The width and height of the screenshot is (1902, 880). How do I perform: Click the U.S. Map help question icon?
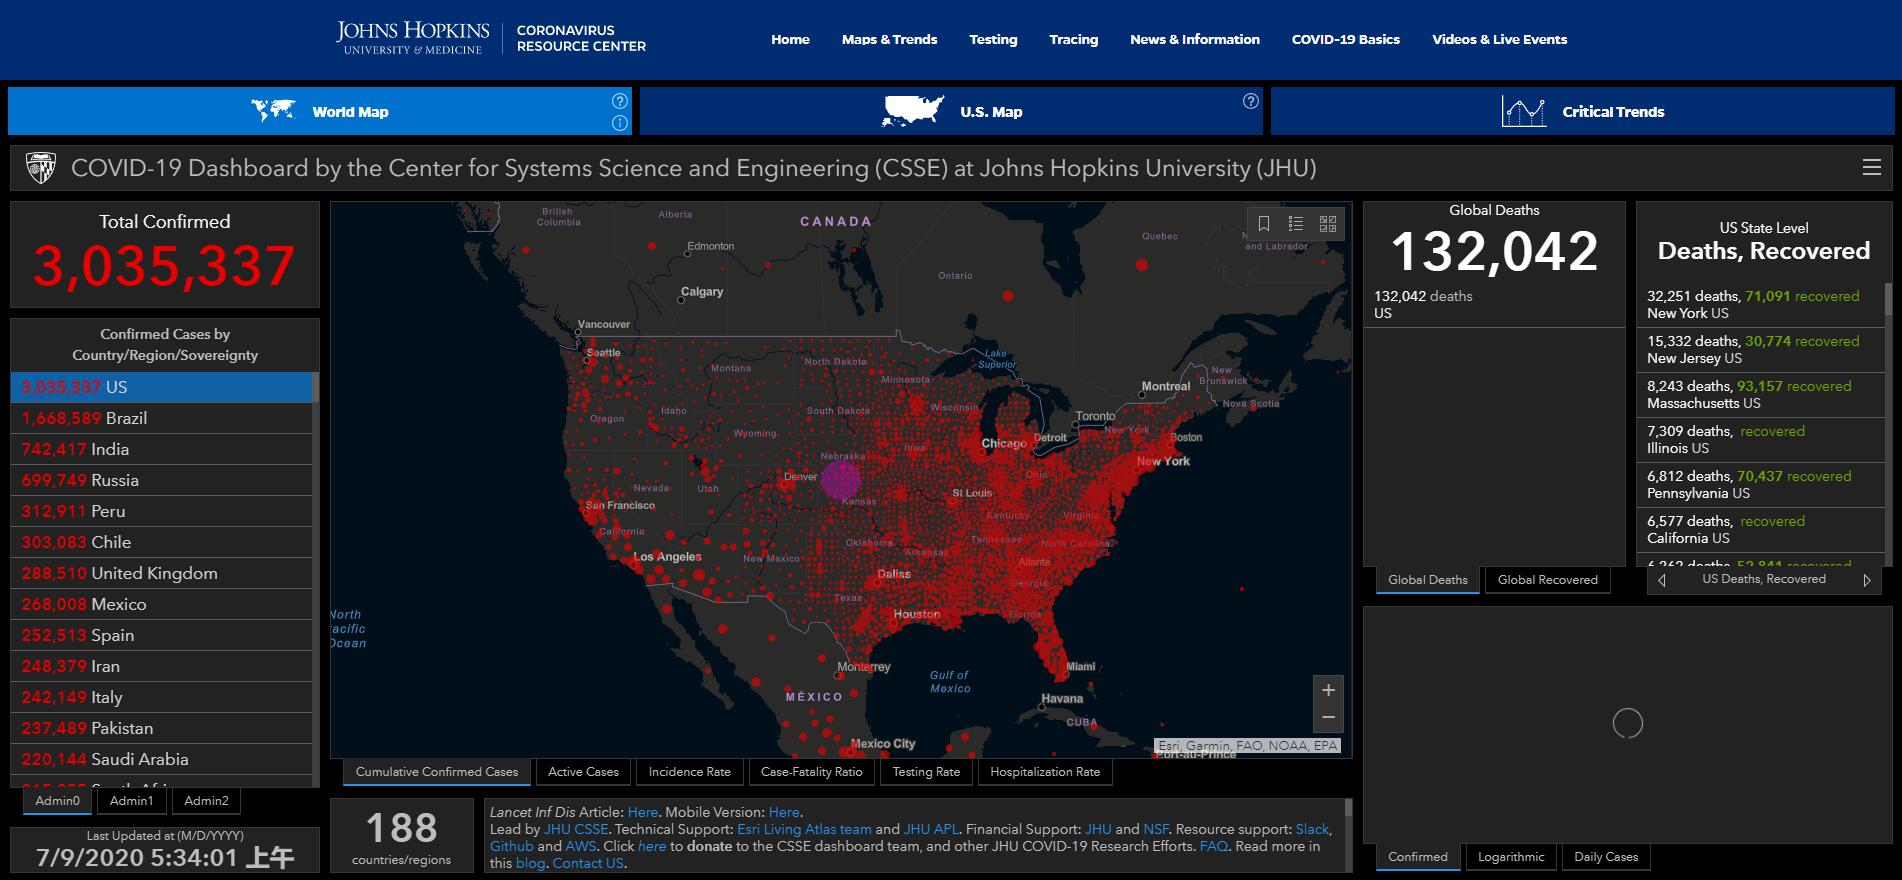(x=1251, y=101)
